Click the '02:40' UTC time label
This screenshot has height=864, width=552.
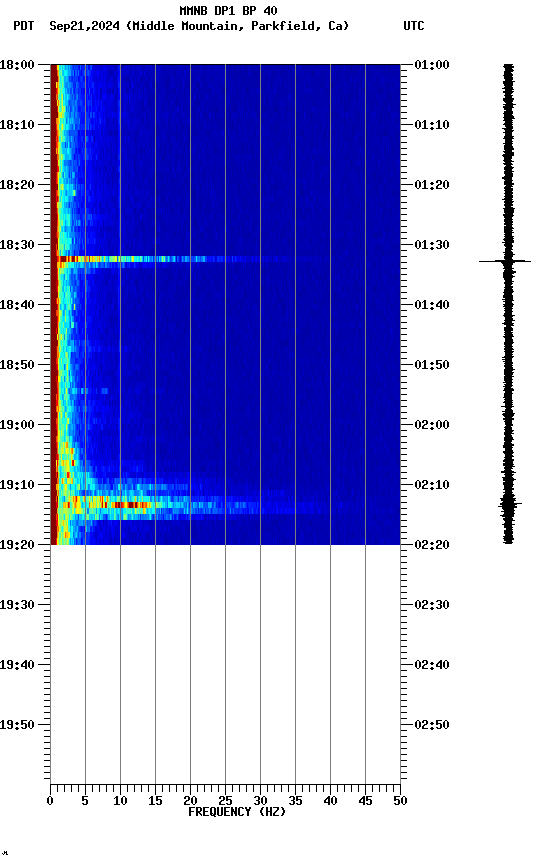(x=432, y=665)
